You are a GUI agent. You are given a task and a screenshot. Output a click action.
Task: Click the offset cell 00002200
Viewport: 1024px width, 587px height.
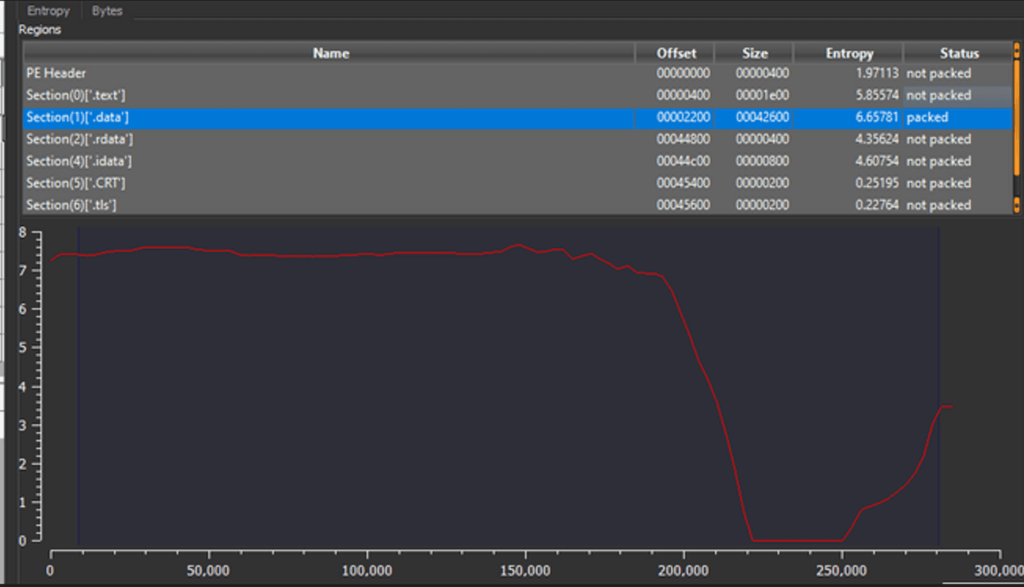pyautogui.click(x=683, y=118)
